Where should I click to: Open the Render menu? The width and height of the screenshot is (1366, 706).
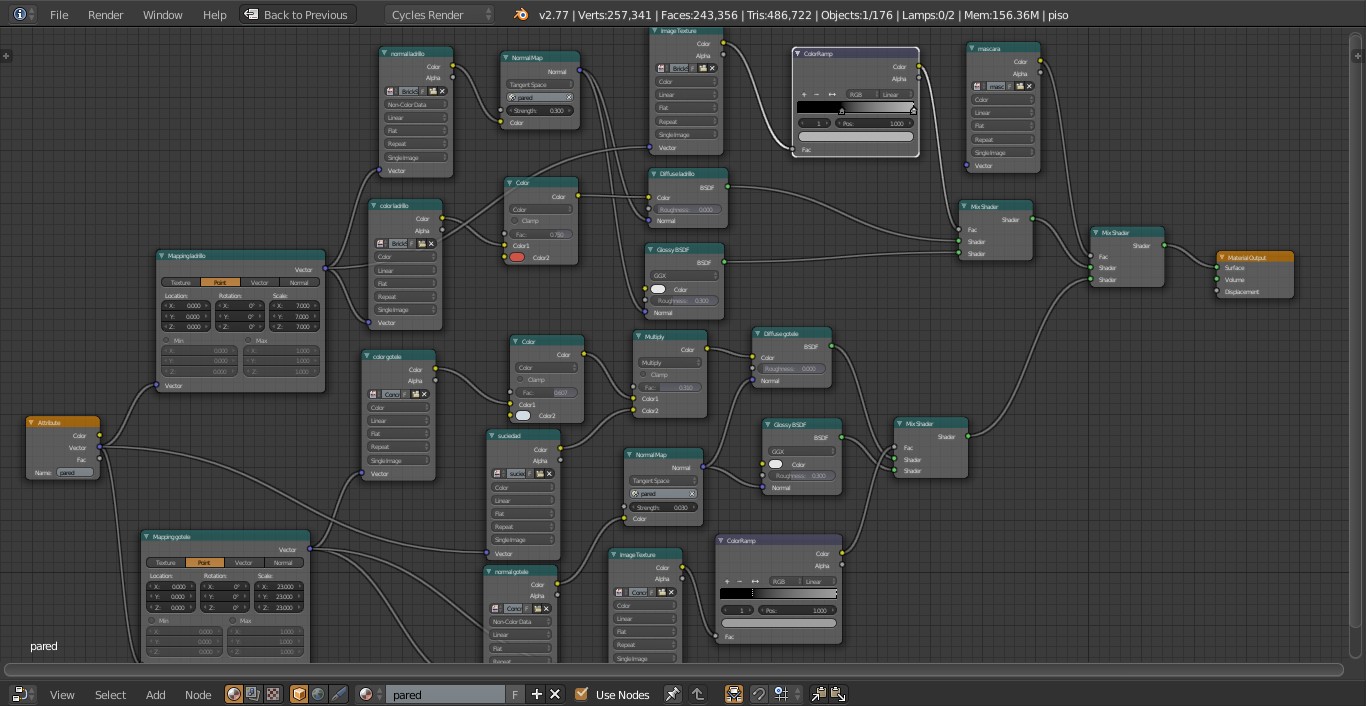(105, 15)
